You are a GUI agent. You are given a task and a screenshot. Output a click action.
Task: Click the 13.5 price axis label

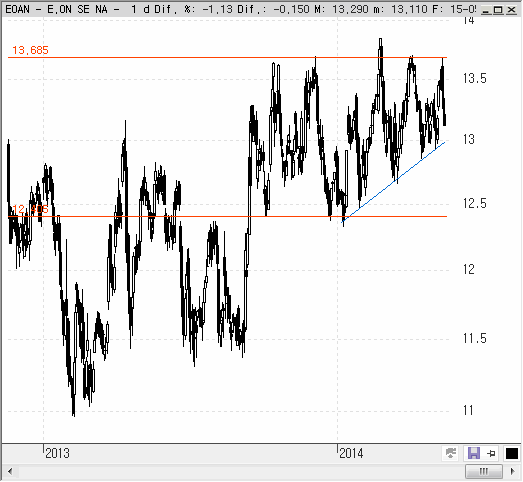pyautogui.click(x=474, y=79)
